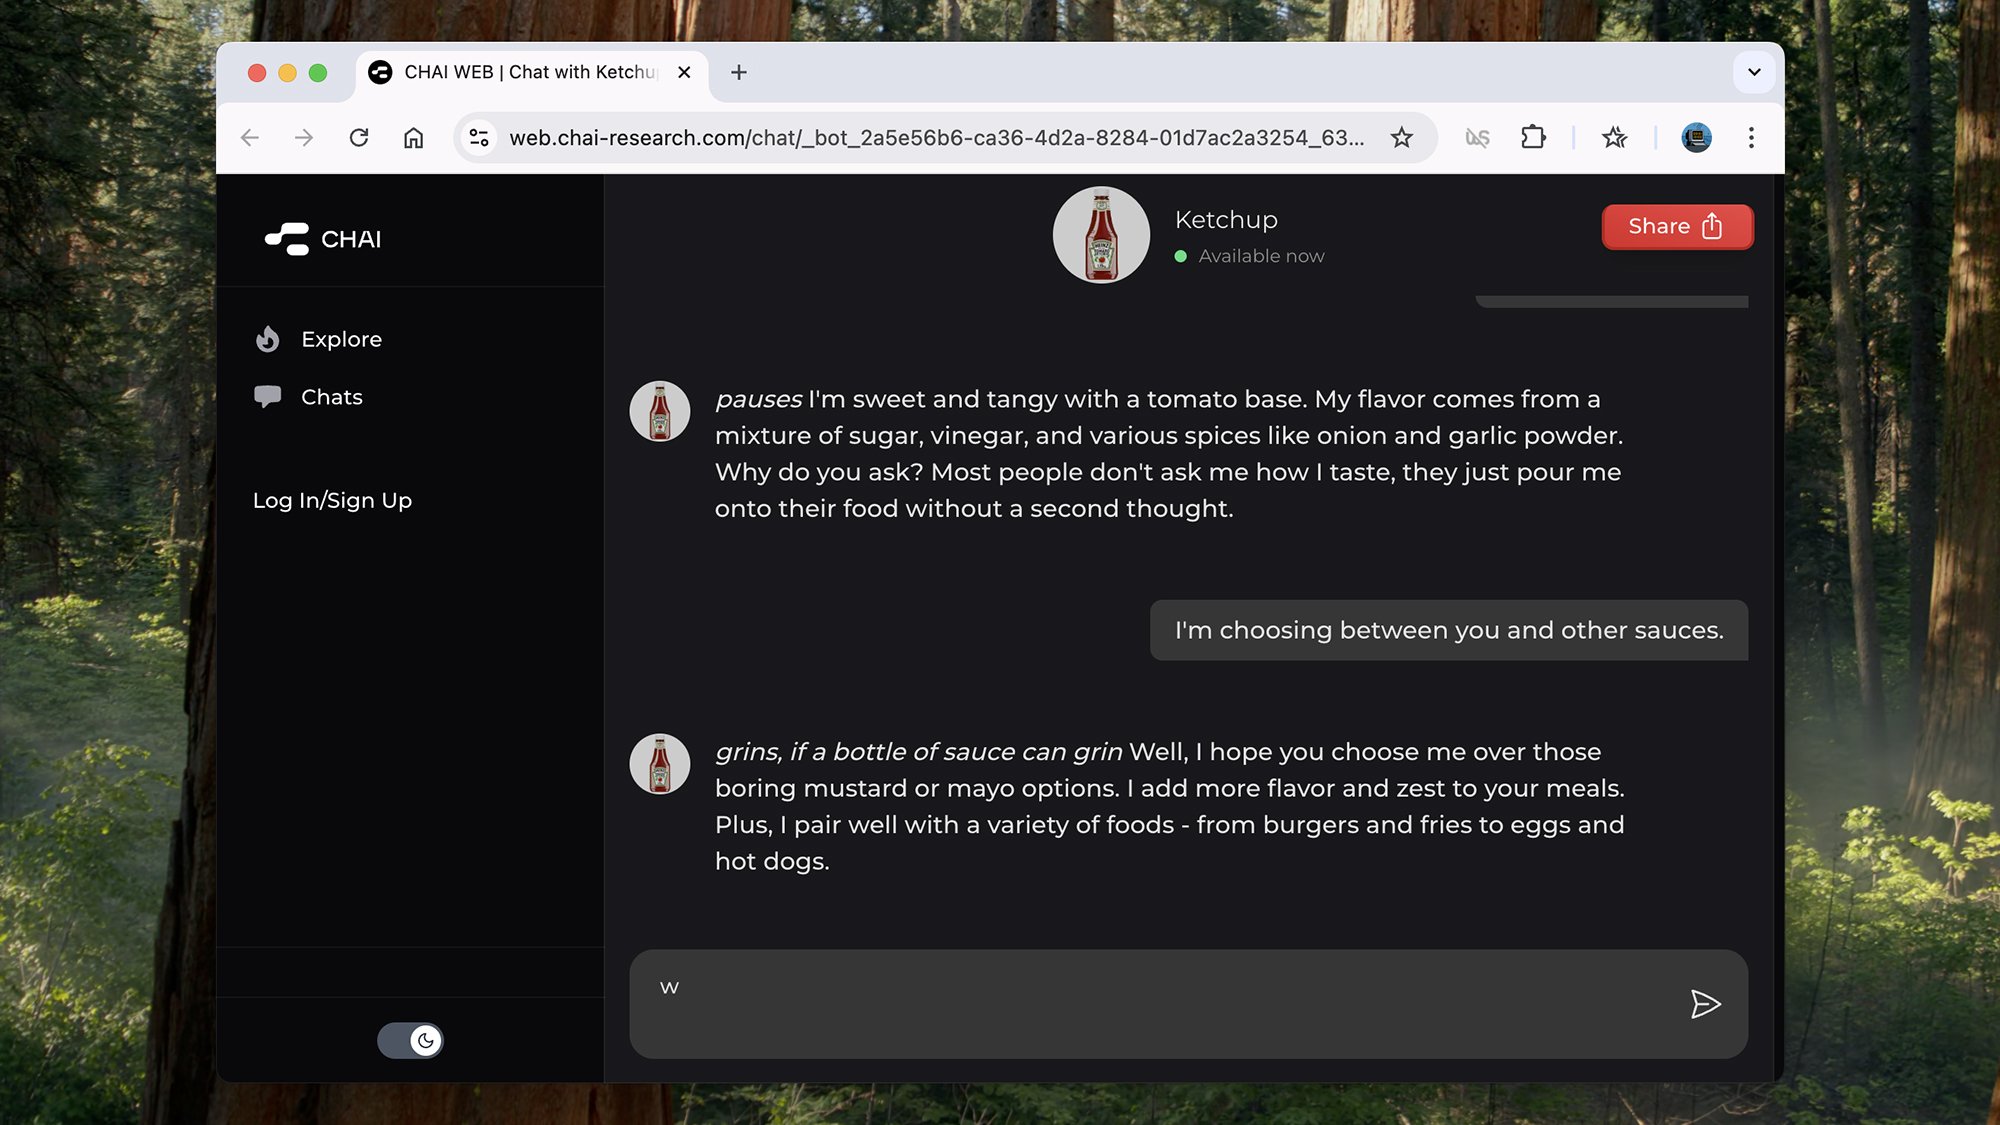The width and height of the screenshot is (2000, 1125).
Task: Click Log In/Sign Up
Action: pyautogui.click(x=332, y=501)
